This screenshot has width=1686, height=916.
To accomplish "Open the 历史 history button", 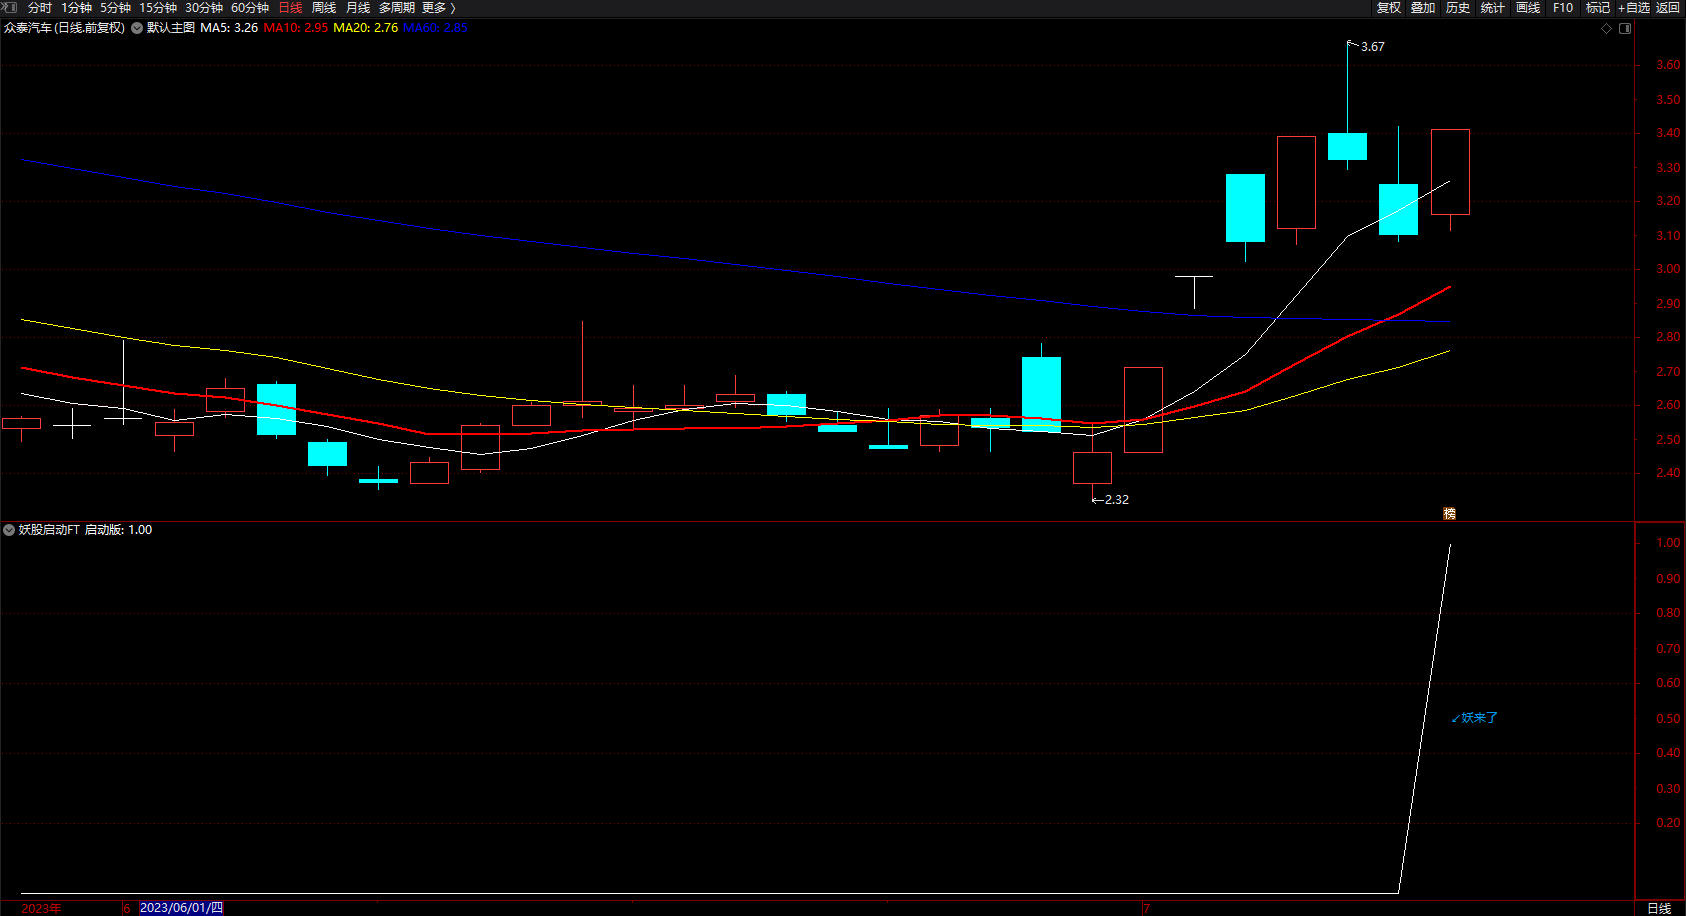I will pos(1458,8).
